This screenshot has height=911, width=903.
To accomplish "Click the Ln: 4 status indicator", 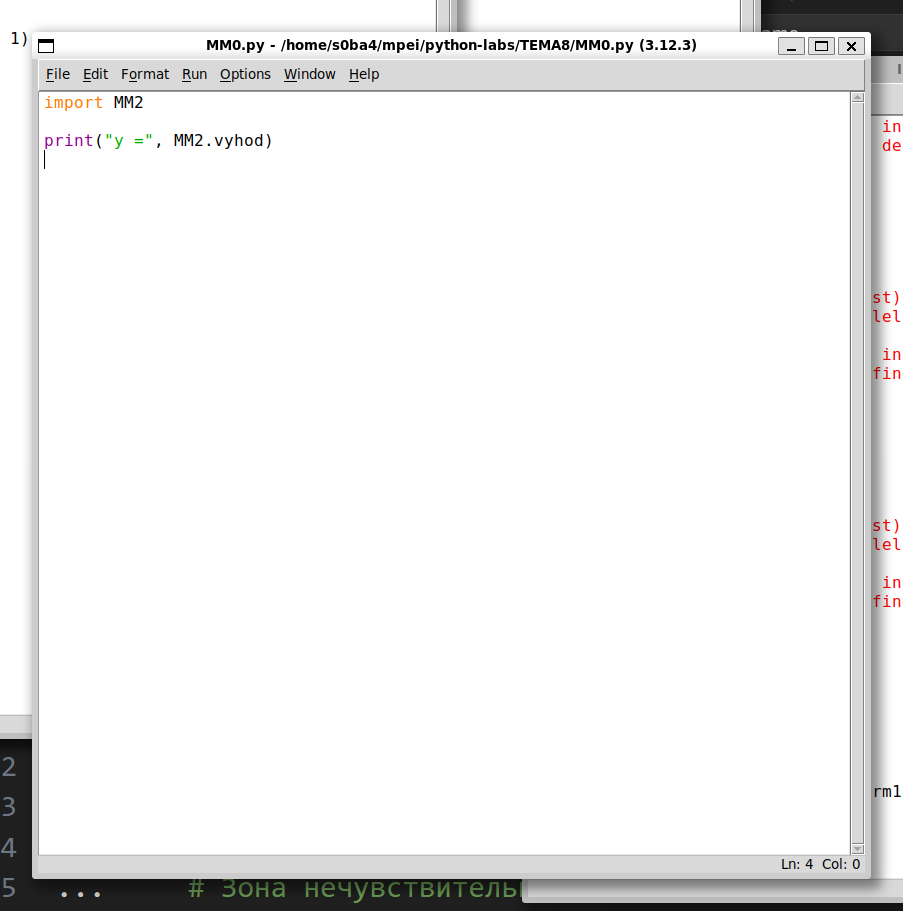I will coord(797,865).
